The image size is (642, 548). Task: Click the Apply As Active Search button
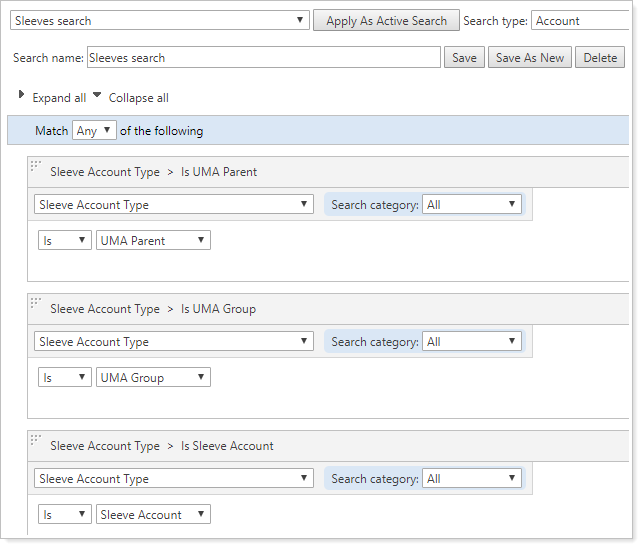point(386,21)
